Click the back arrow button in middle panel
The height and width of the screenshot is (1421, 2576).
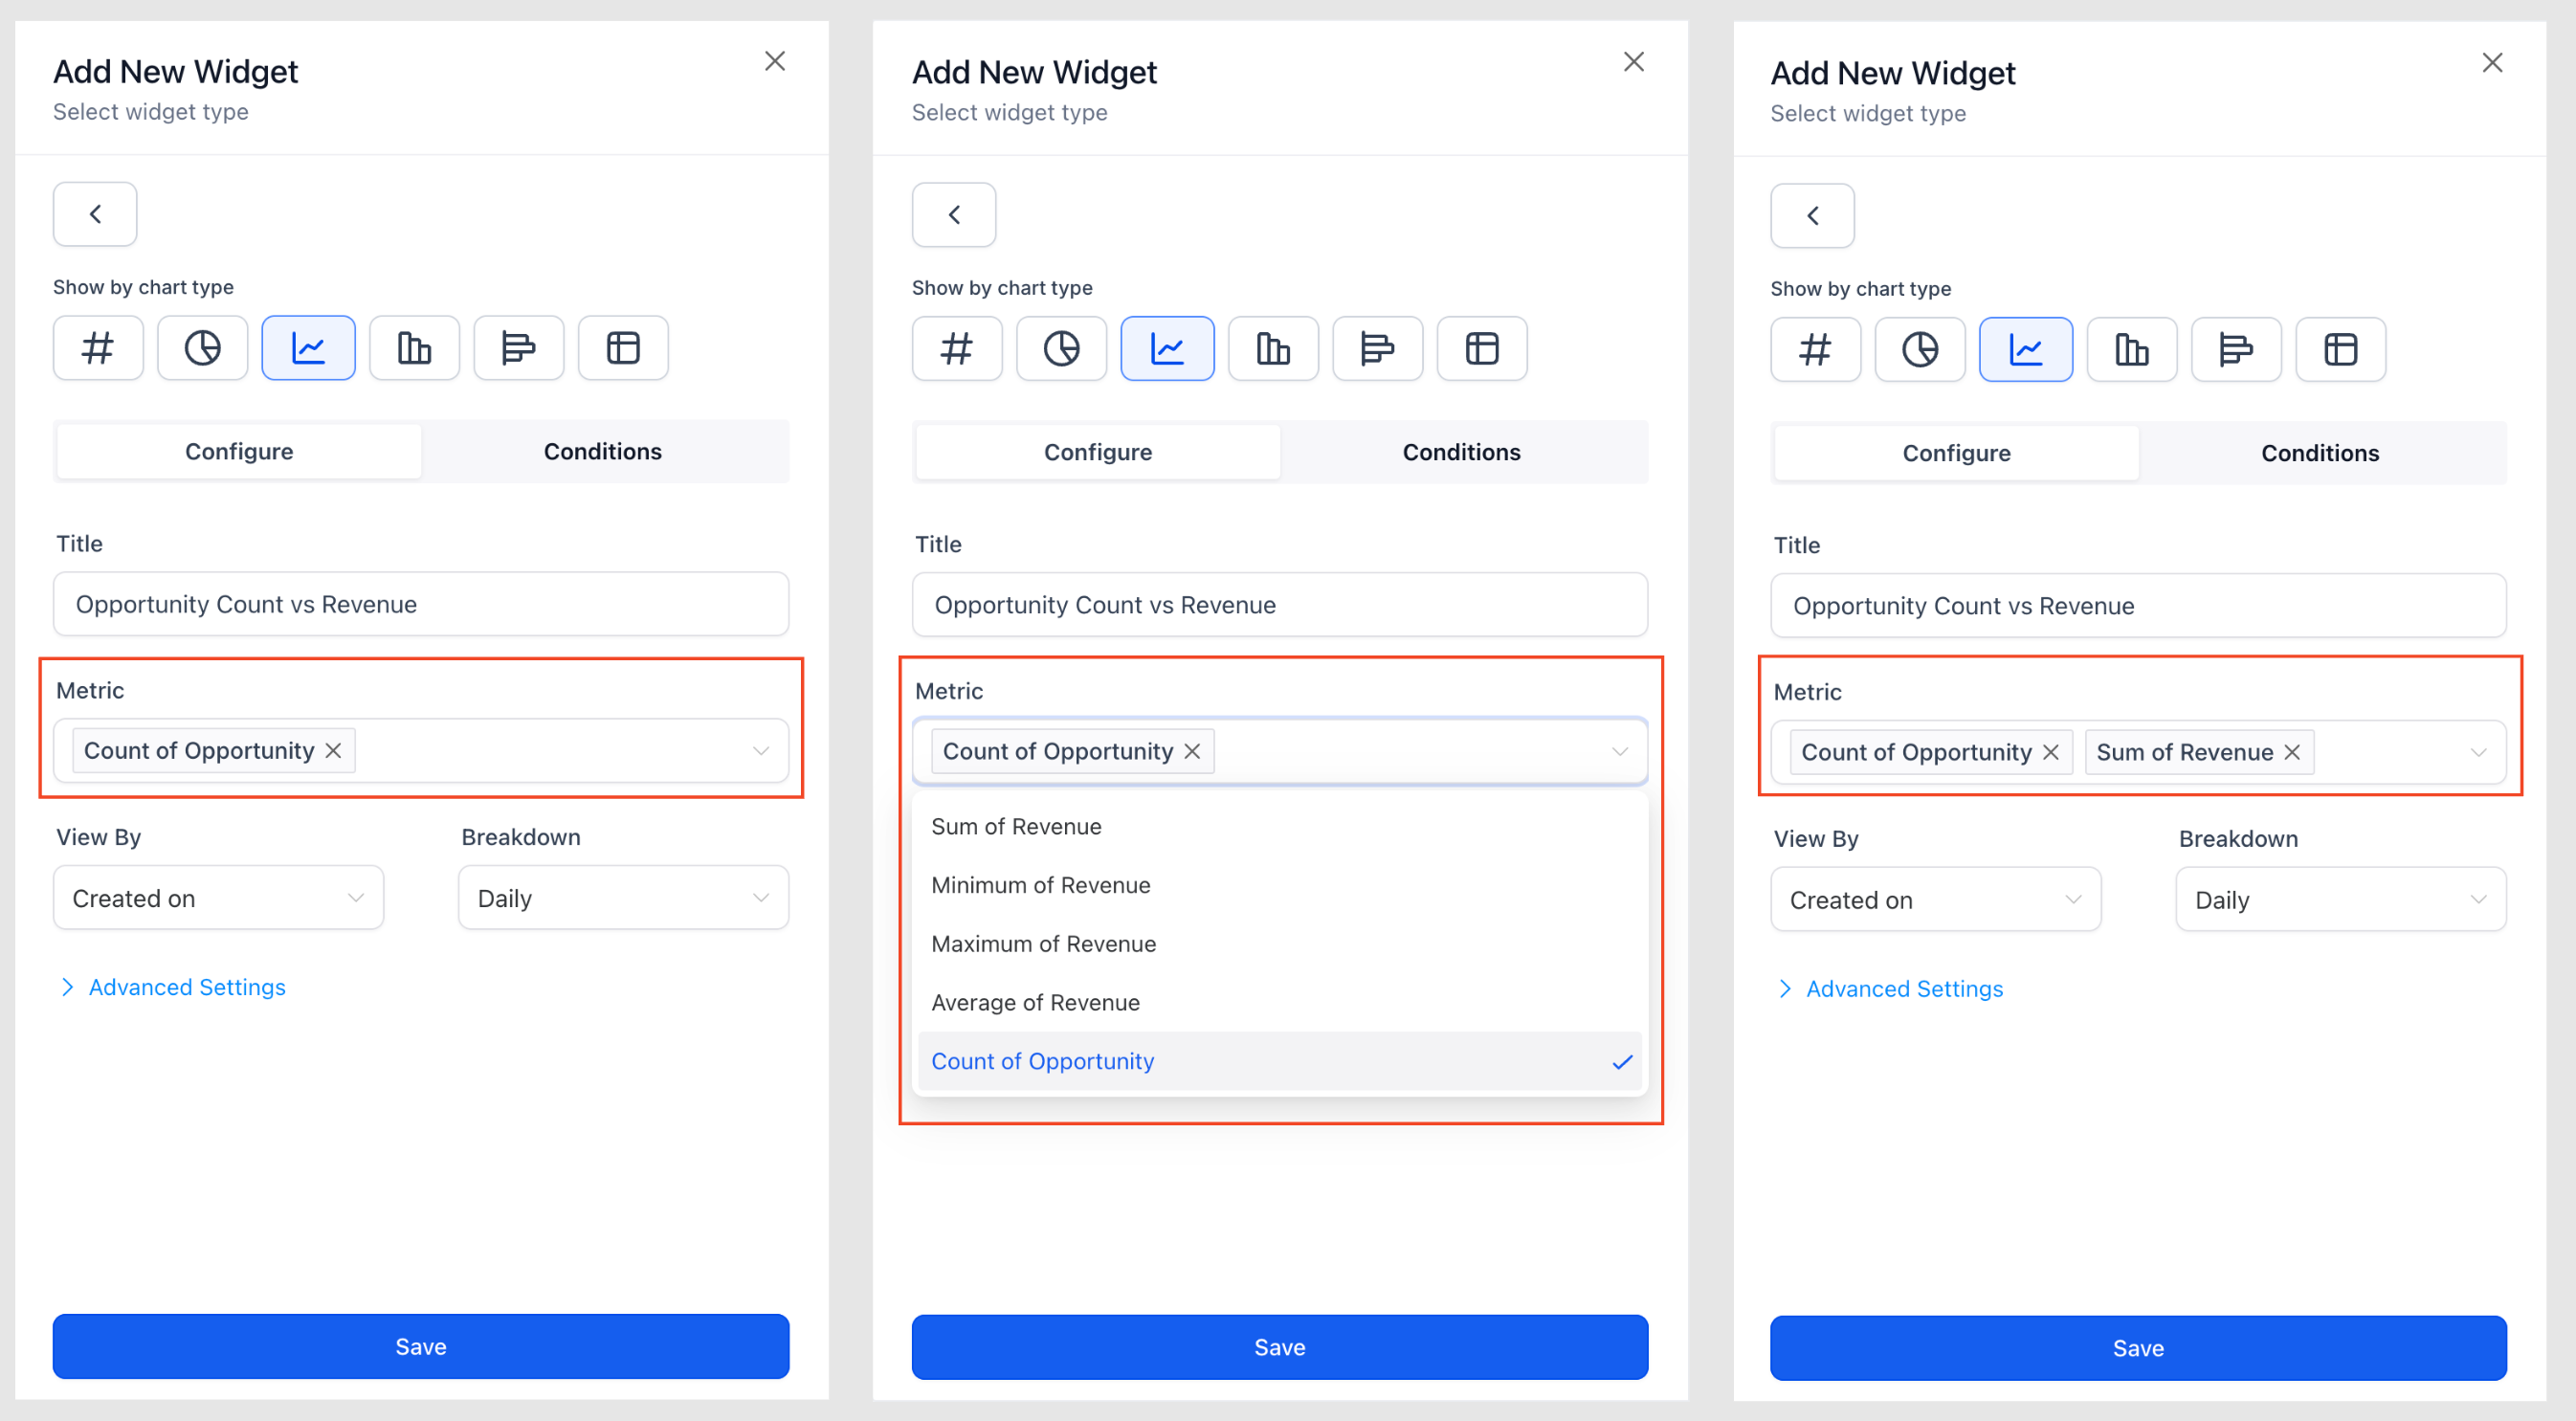(953, 215)
